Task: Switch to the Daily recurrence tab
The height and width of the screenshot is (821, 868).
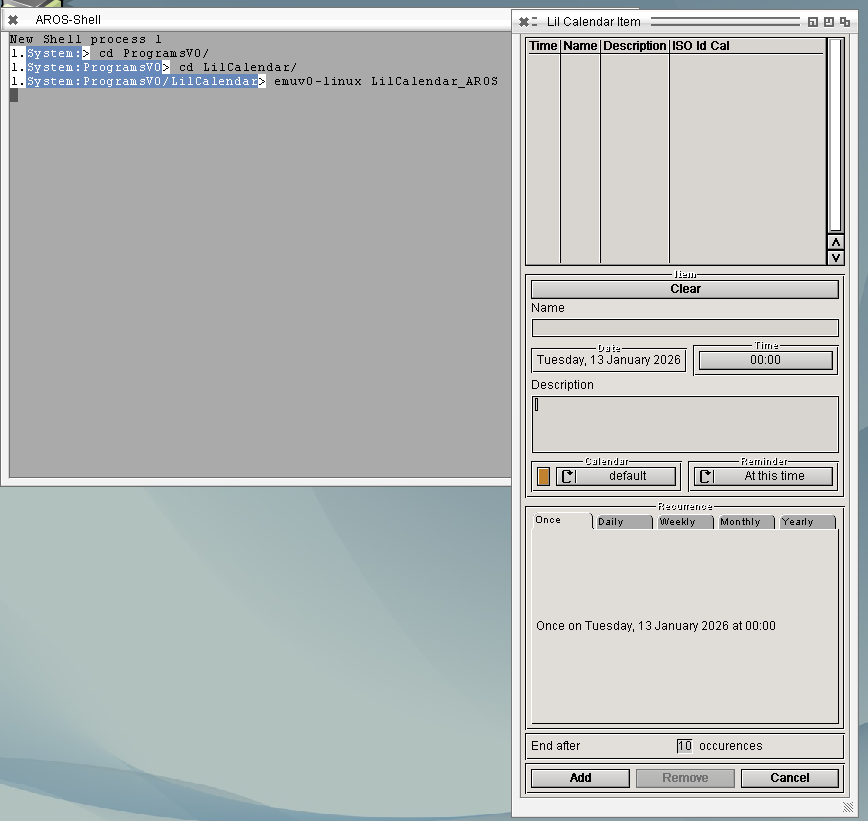Action: click(623, 522)
